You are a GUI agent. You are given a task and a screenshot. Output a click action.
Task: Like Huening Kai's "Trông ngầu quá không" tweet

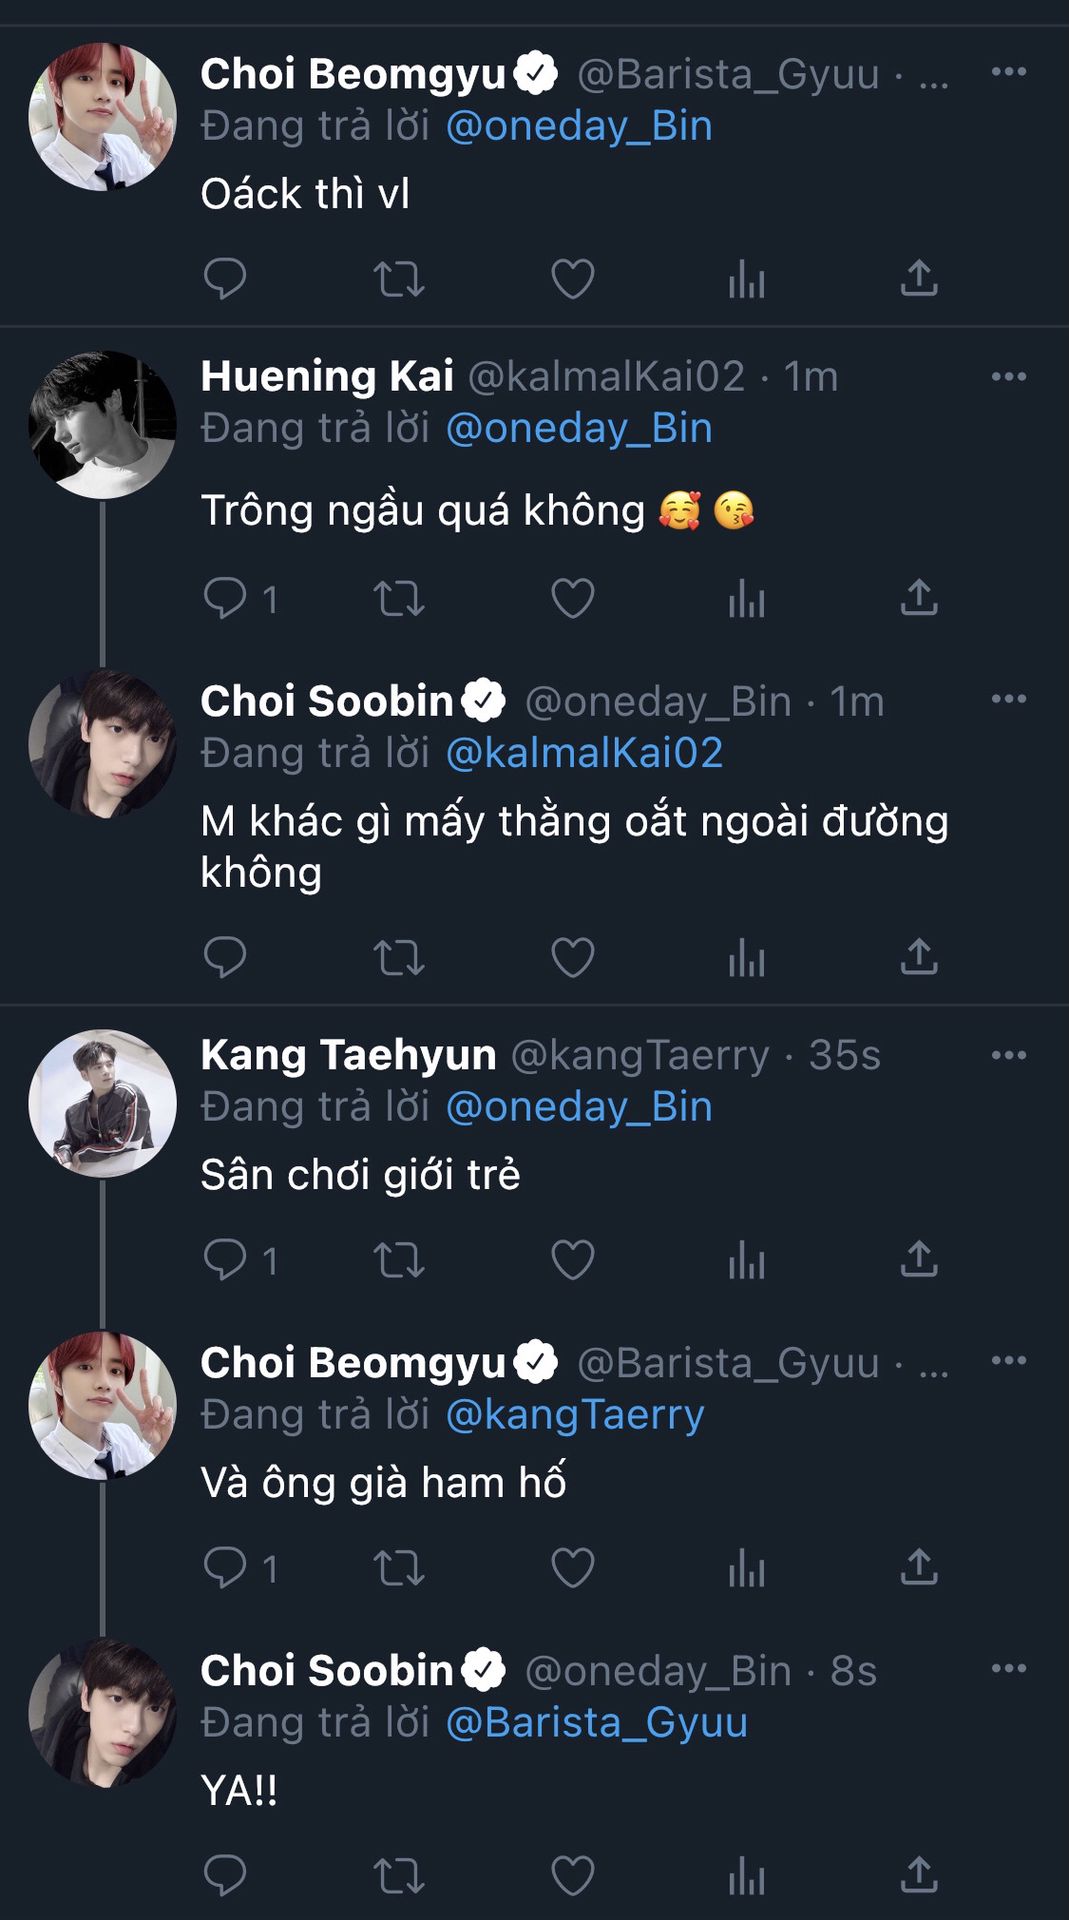pyautogui.click(x=573, y=599)
